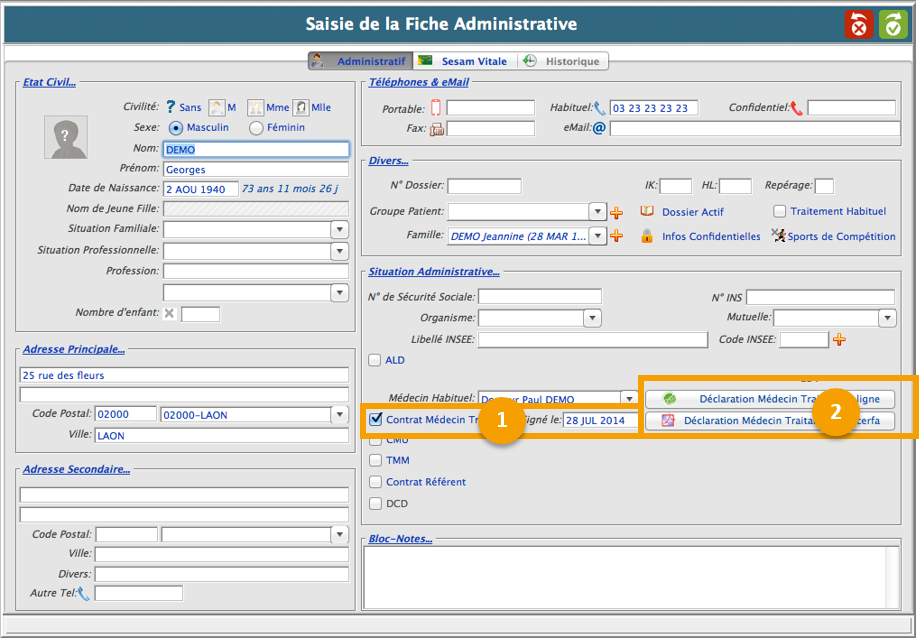Click Déclaration Médecin Traitant en ligne button
The height and width of the screenshot is (638, 919).
pos(770,399)
